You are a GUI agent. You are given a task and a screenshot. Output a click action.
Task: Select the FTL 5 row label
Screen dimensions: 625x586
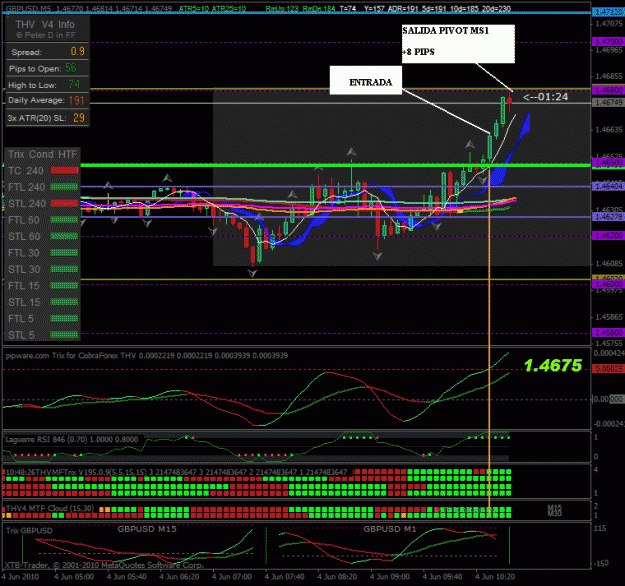pyautogui.click(x=21, y=319)
